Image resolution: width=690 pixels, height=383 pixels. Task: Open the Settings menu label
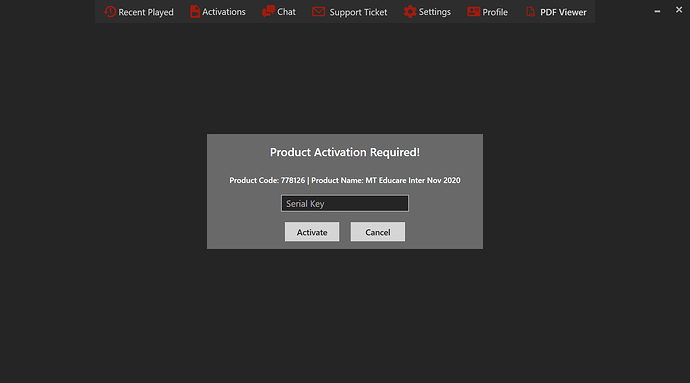coord(434,12)
